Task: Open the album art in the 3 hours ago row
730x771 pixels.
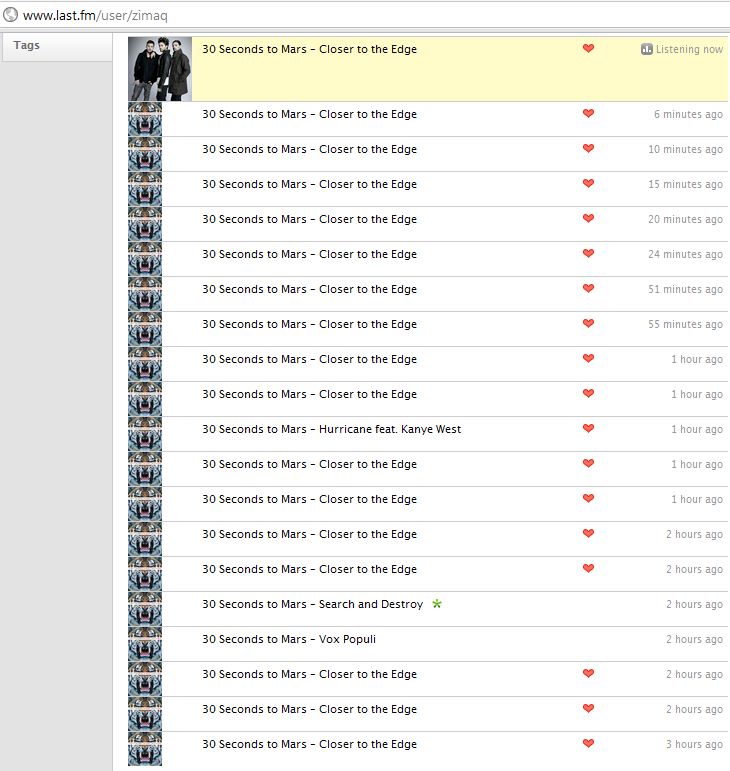Action: pos(145,749)
